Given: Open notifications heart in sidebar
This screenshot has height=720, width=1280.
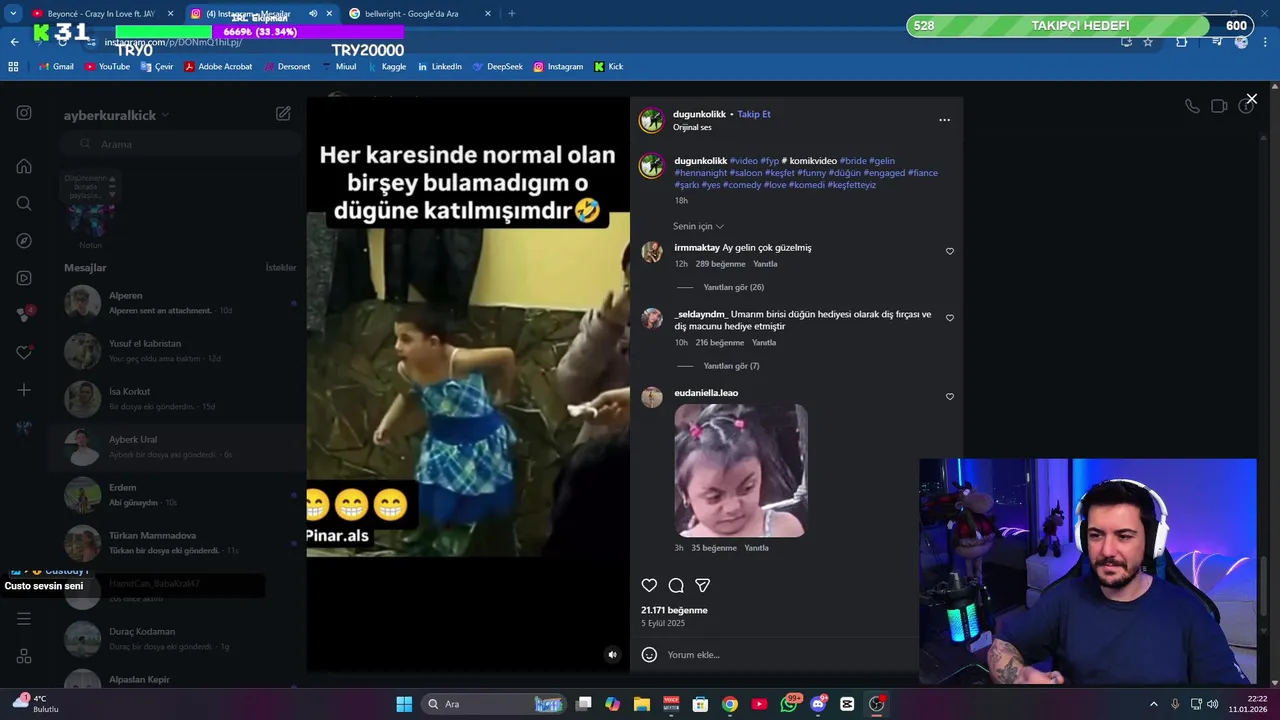Looking at the screenshot, I should coord(24,353).
